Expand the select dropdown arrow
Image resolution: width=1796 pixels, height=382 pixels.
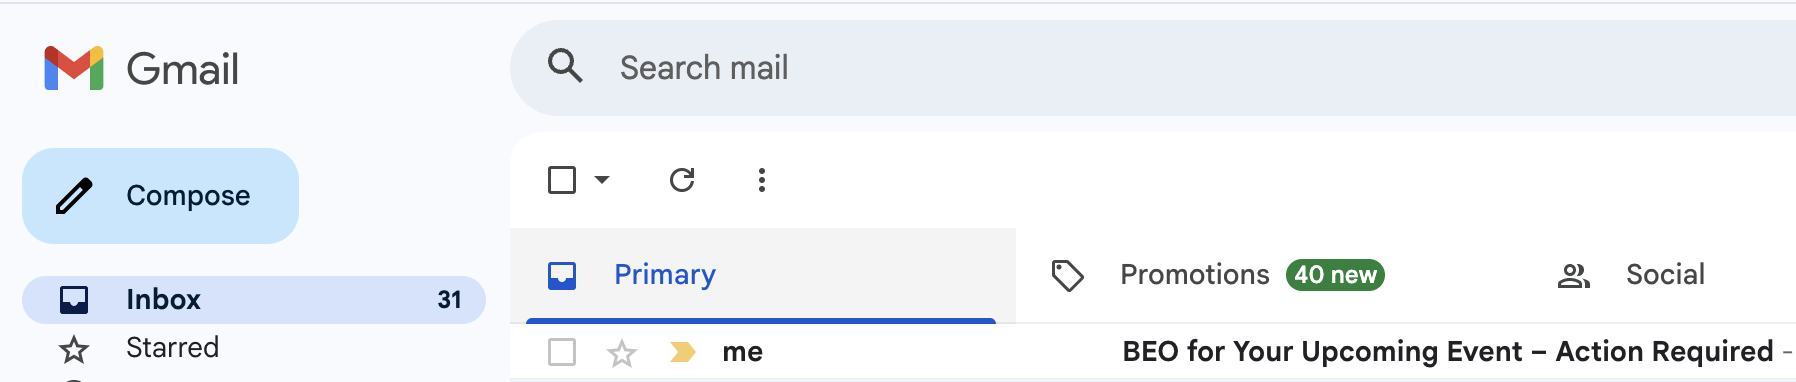point(602,180)
